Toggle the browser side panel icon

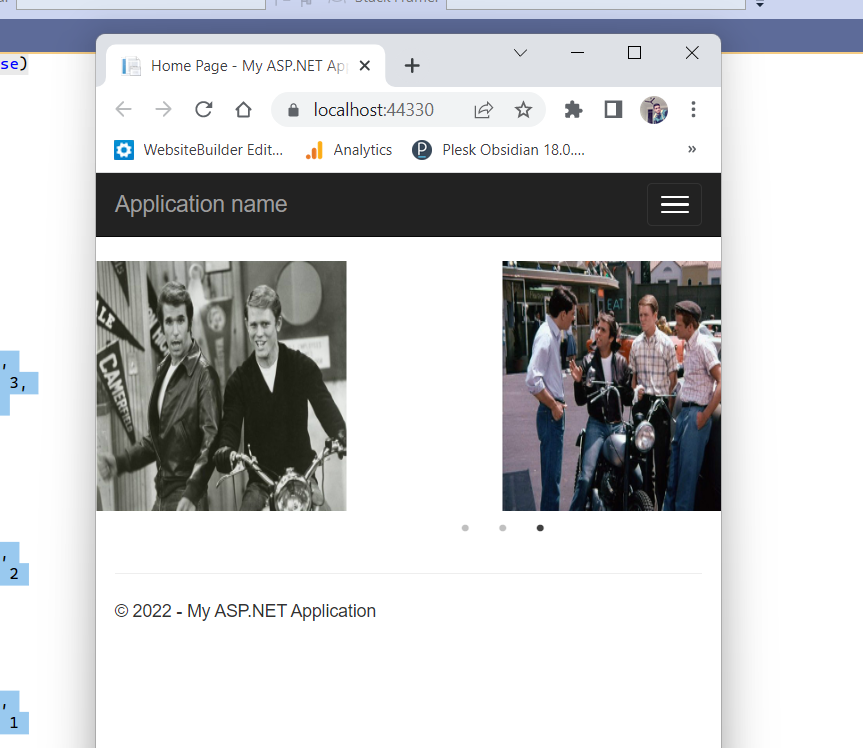coord(613,110)
